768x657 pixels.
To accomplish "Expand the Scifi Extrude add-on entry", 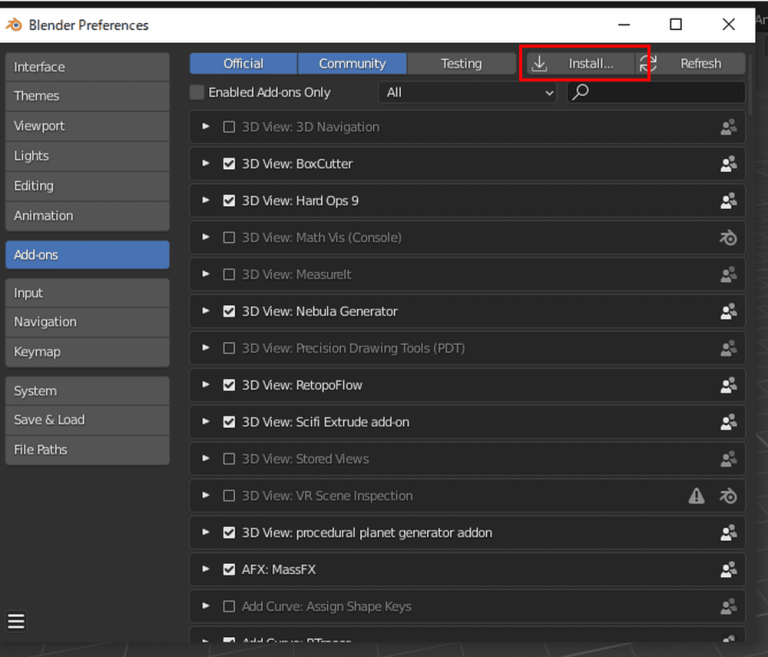I will tap(206, 422).
